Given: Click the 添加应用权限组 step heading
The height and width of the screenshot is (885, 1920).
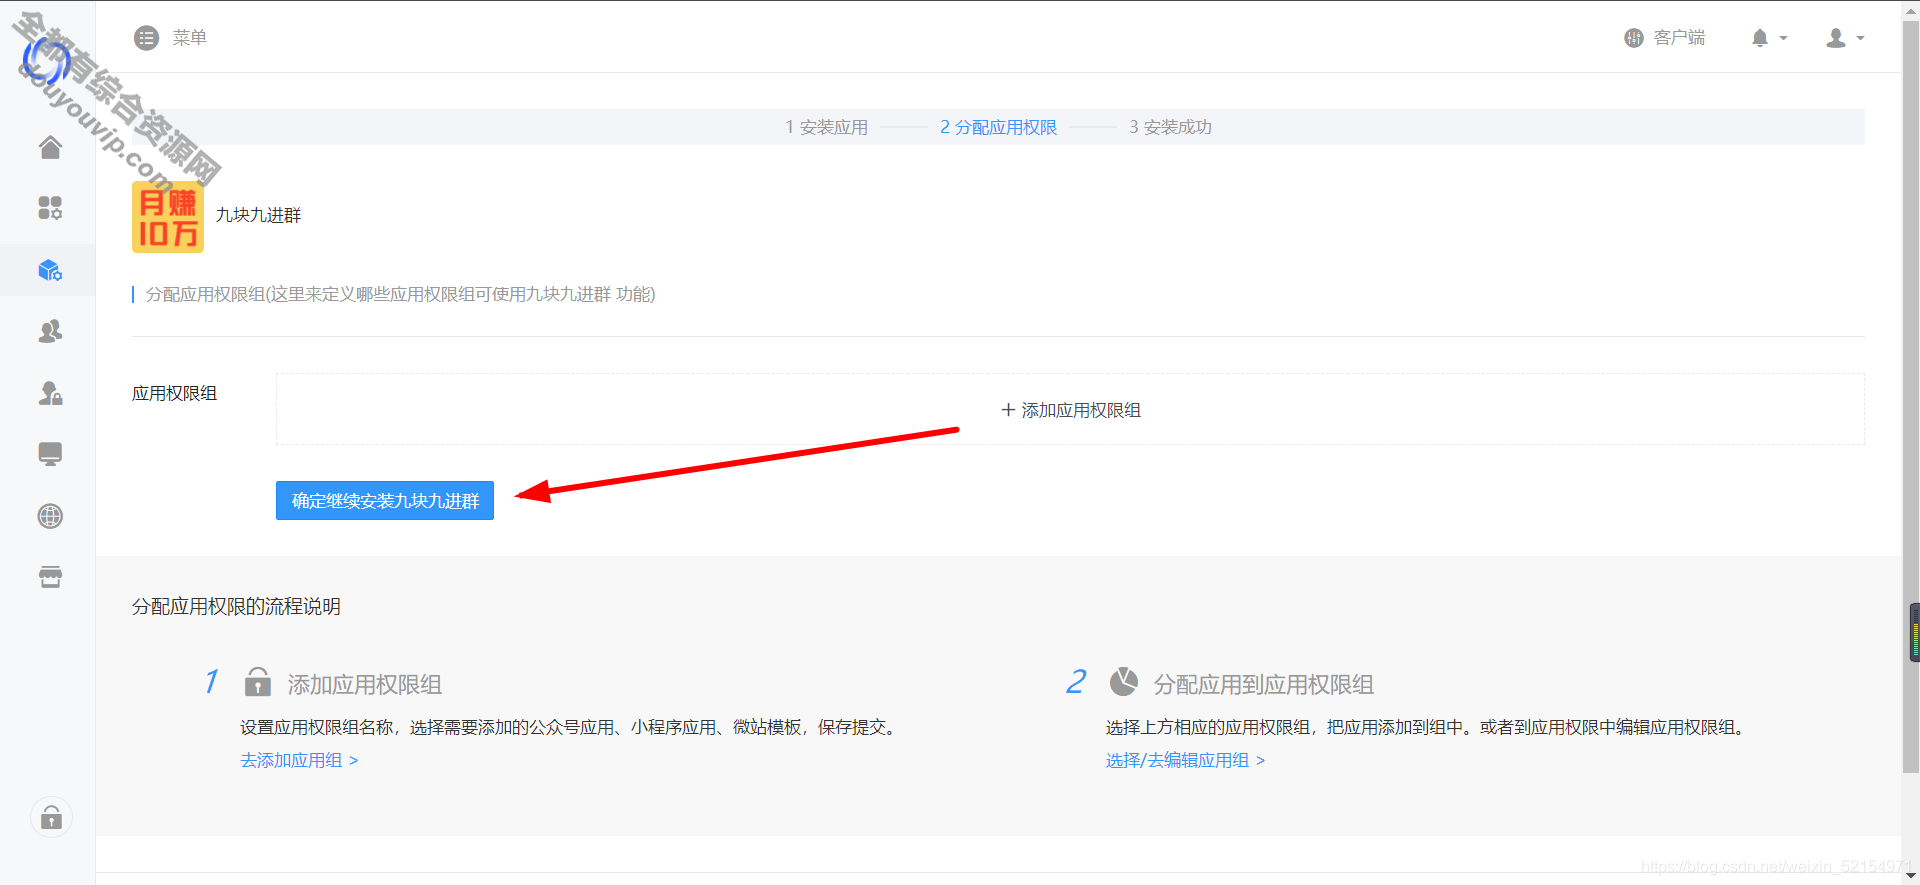Looking at the screenshot, I should 365,685.
